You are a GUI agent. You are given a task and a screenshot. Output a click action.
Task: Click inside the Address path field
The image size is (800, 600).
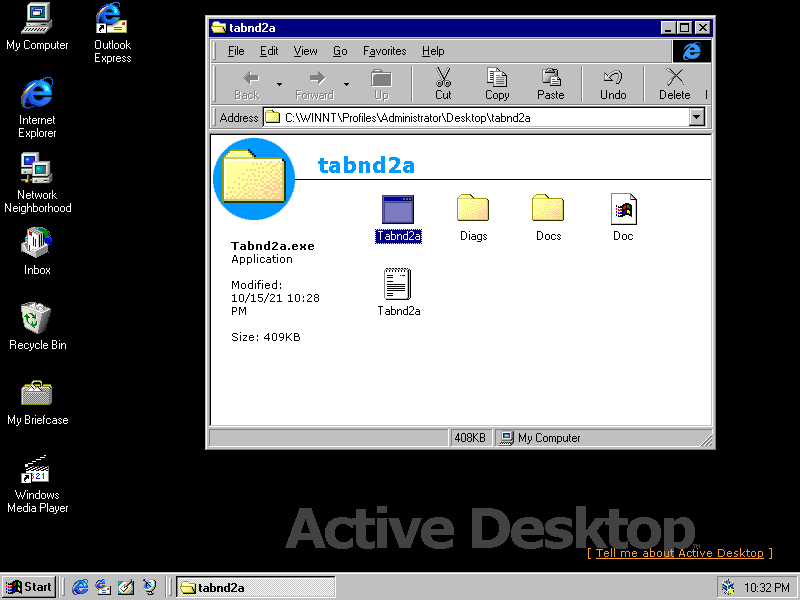(x=476, y=117)
